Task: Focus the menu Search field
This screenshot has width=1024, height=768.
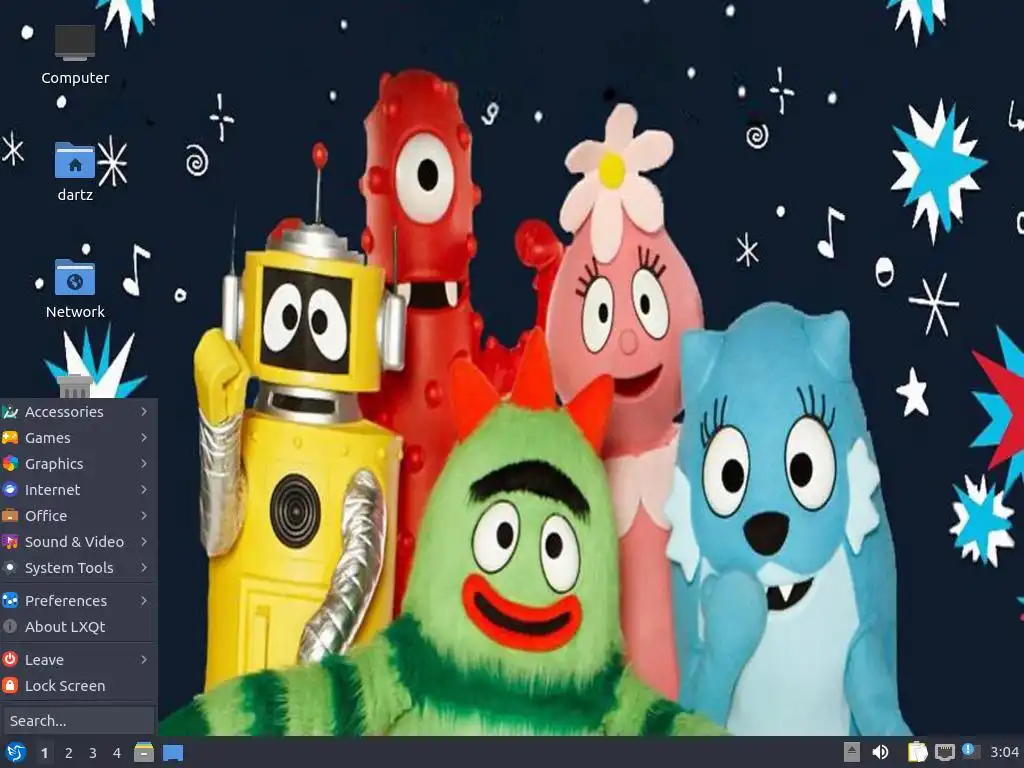Action: click(x=78, y=720)
